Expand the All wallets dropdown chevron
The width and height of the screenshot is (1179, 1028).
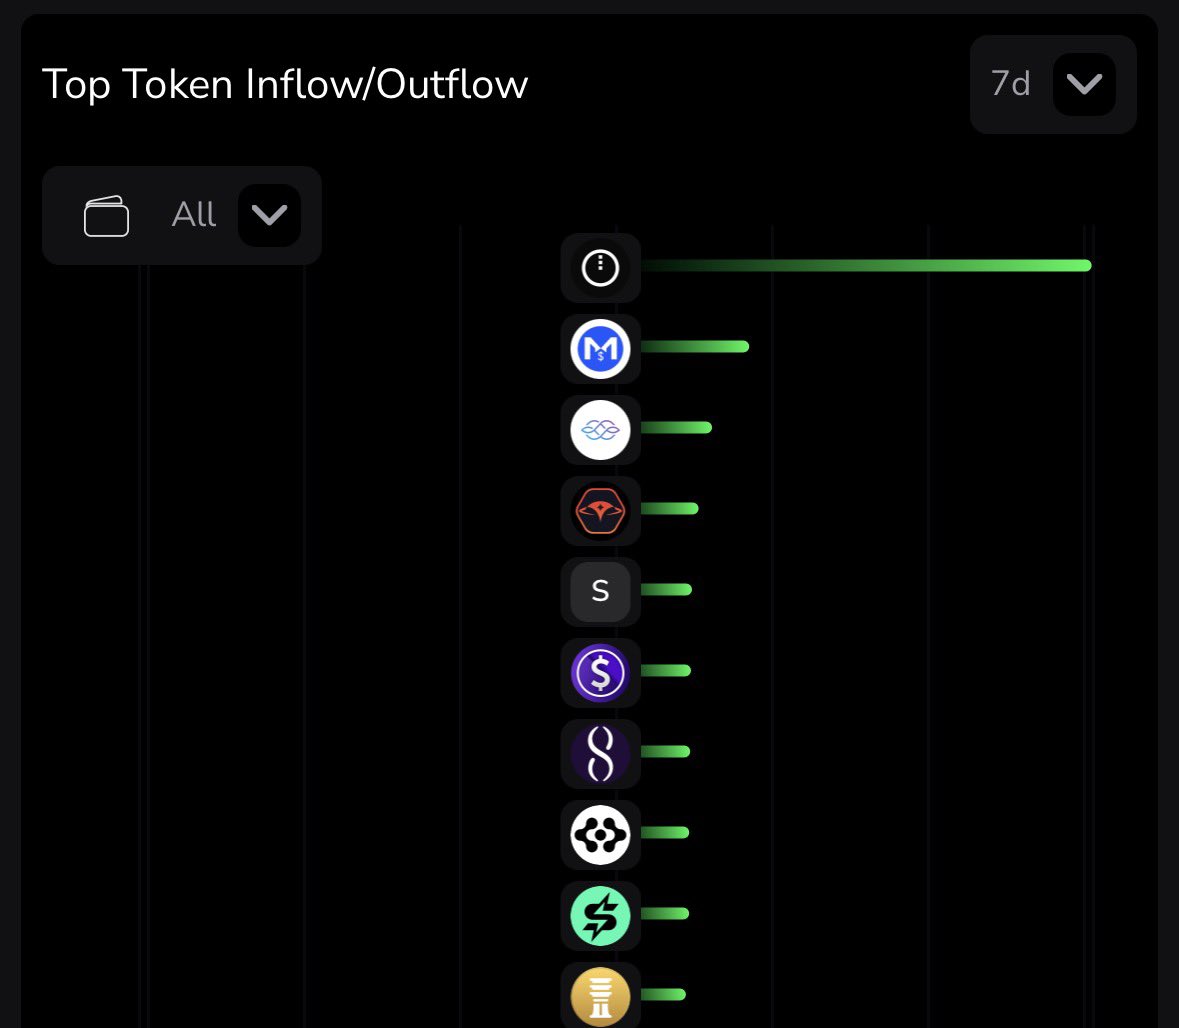[269, 215]
